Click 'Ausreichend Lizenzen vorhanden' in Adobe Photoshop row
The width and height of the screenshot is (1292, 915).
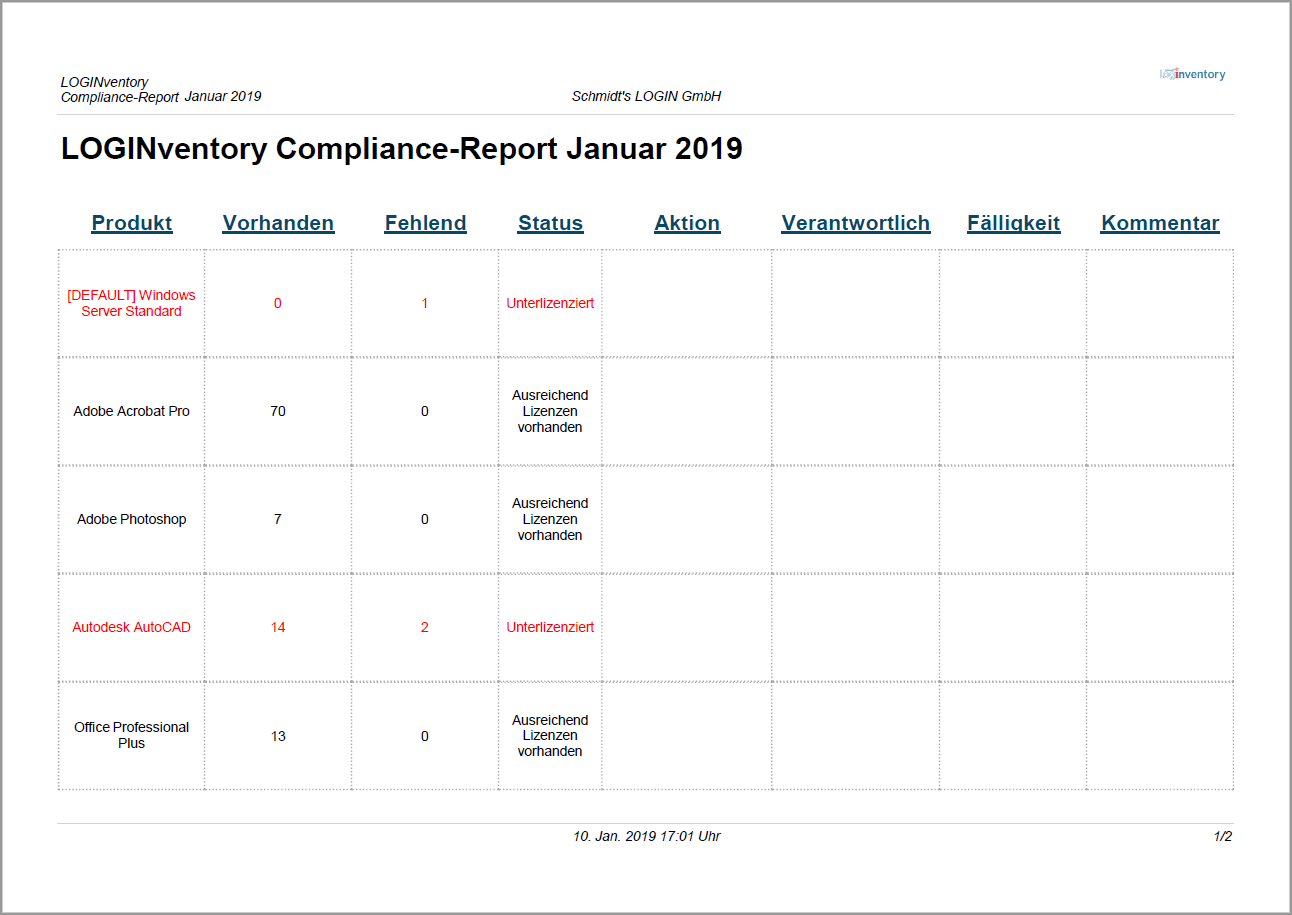coord(550,519)
